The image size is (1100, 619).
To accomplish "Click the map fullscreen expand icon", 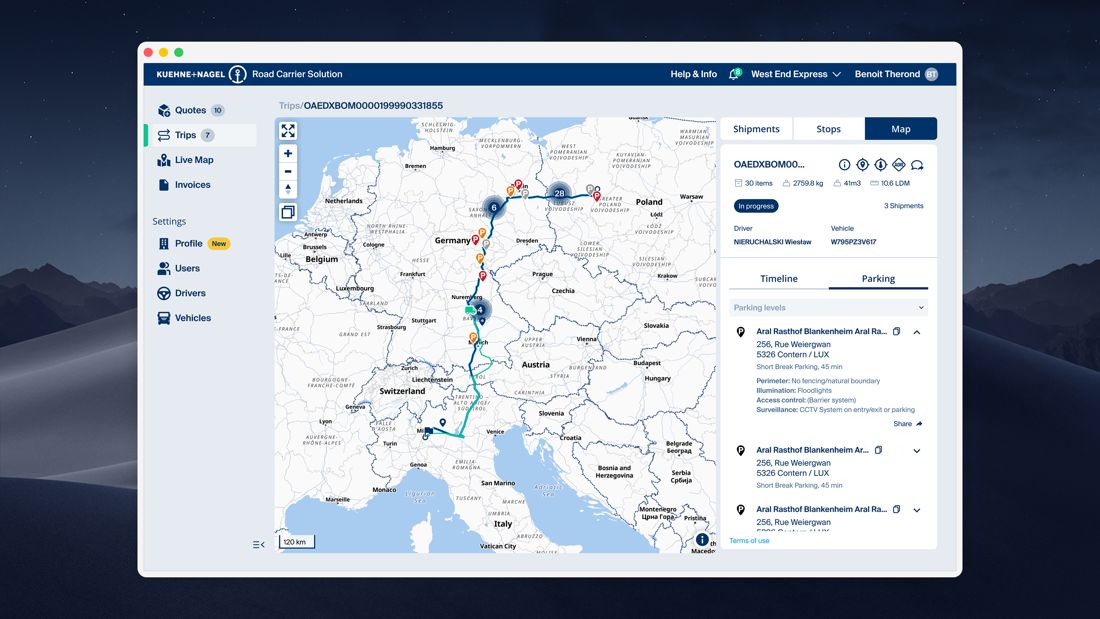I will pyautogui.click(x=288, y=131).
